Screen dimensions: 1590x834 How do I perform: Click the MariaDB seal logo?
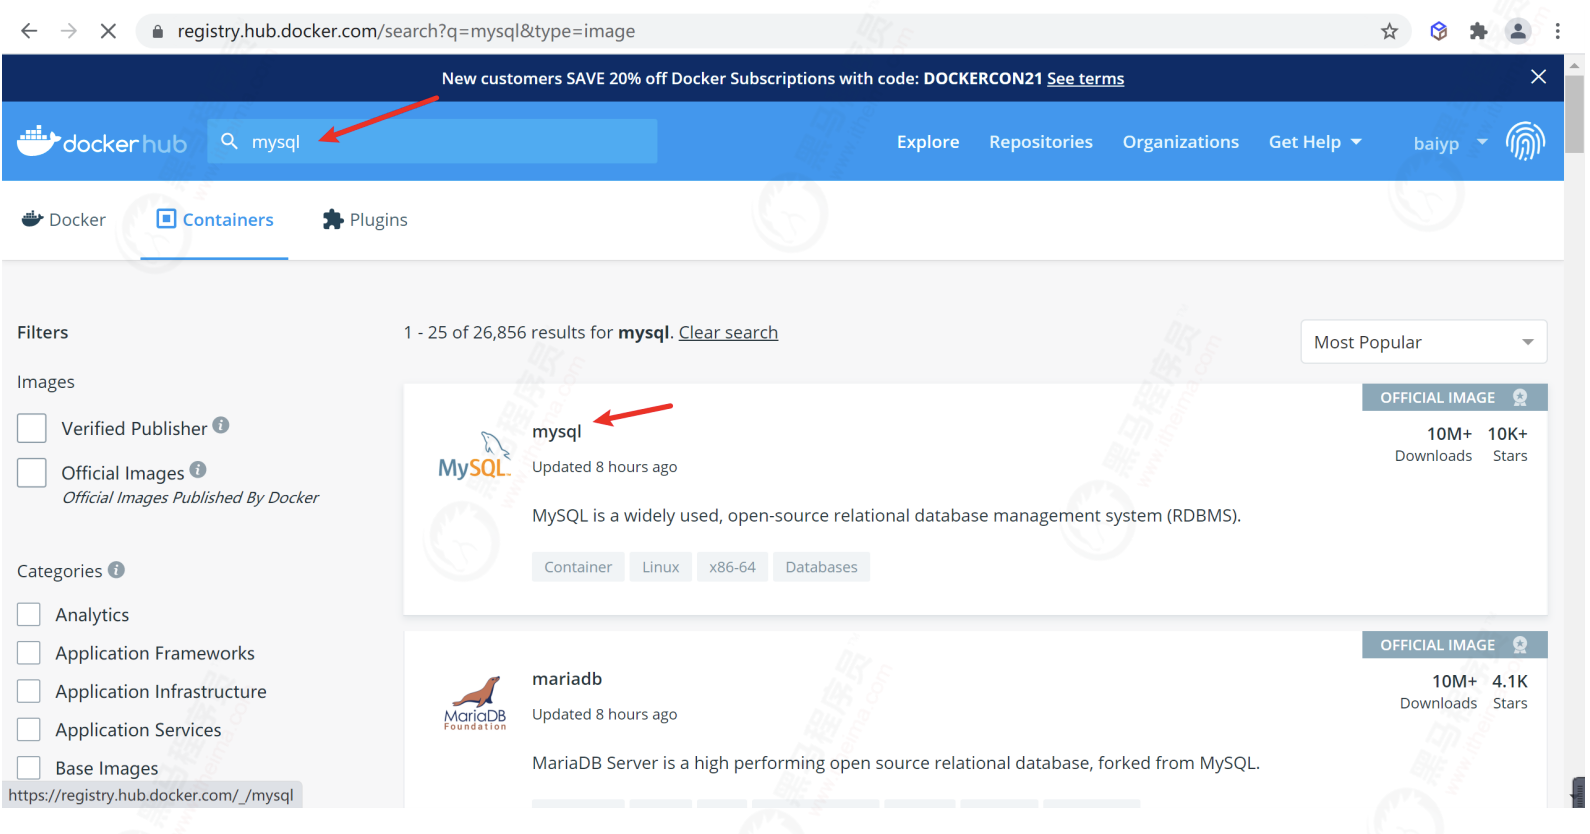475,703
